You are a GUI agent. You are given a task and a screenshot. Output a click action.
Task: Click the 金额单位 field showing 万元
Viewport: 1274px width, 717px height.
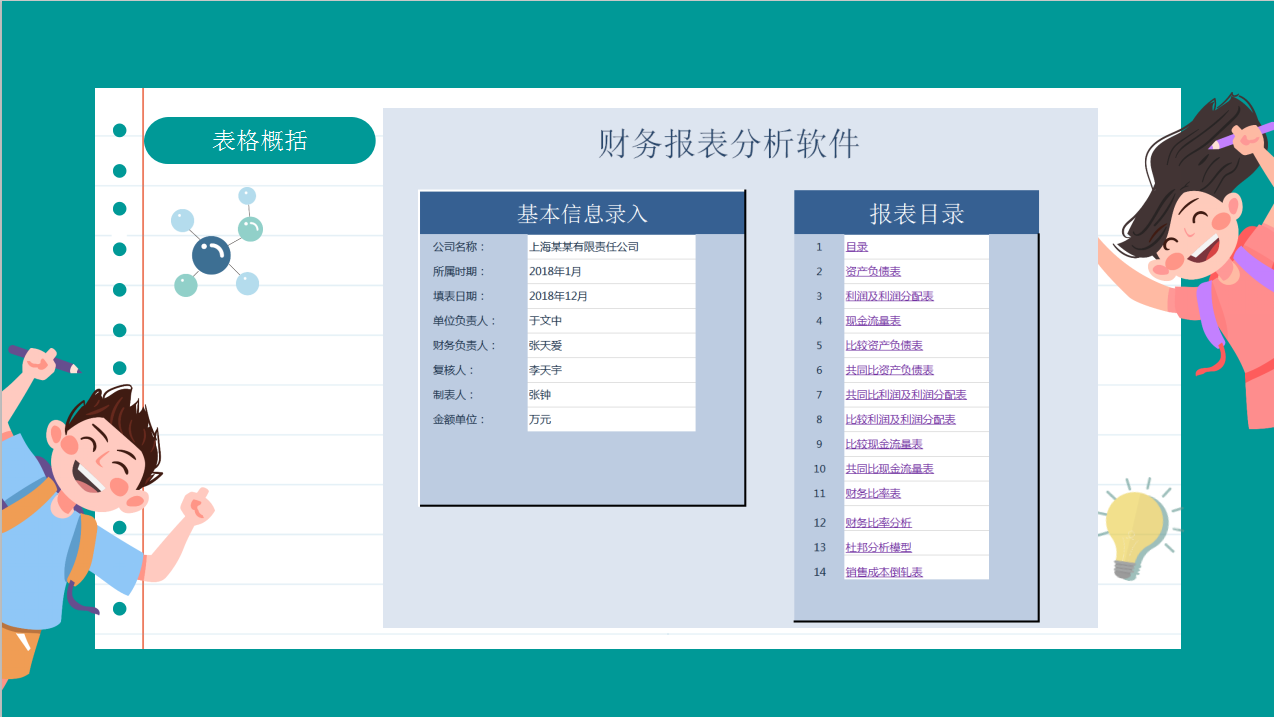tap(611, 419)
